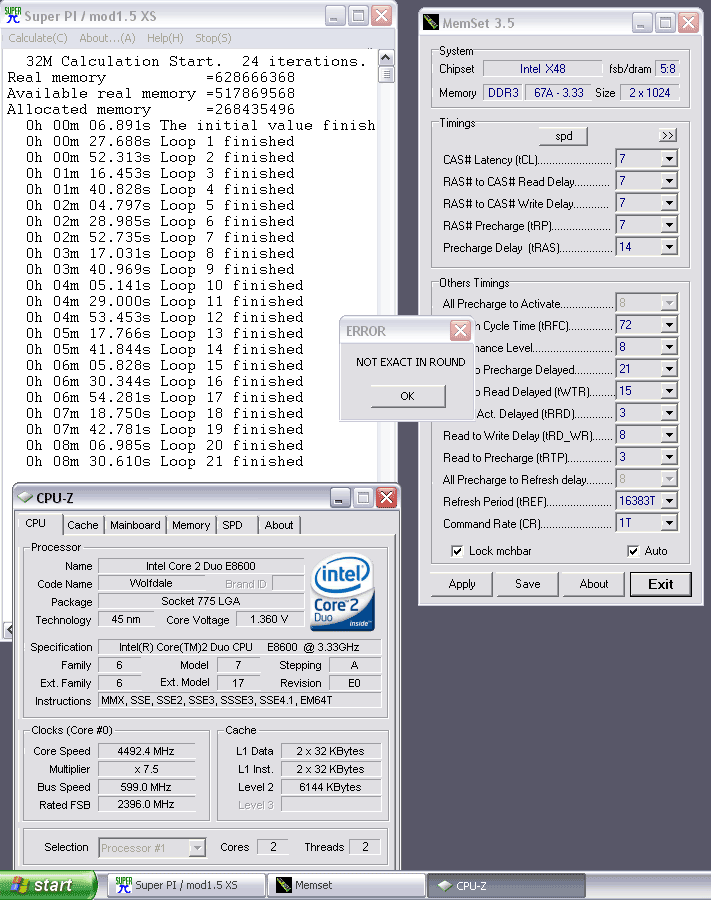Click OK in the ERROR dialog
Image resolution: width=711 pixels, height=900 pixels.
(407, 396)
